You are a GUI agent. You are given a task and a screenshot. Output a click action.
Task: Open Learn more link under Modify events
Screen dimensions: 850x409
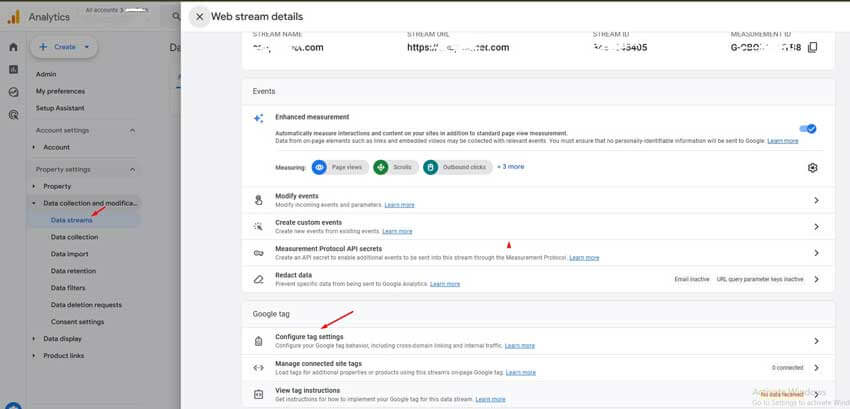(400, 205)
